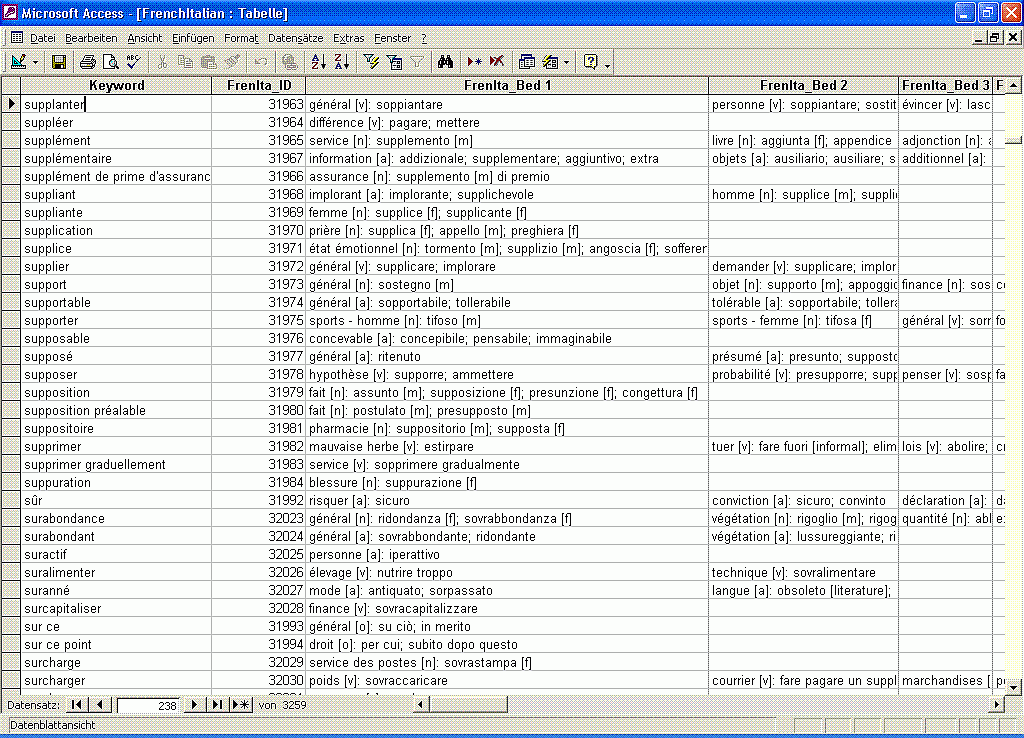
Task: Toggle the plain funnel Apply Filter icon
Action: click(417, 62)
